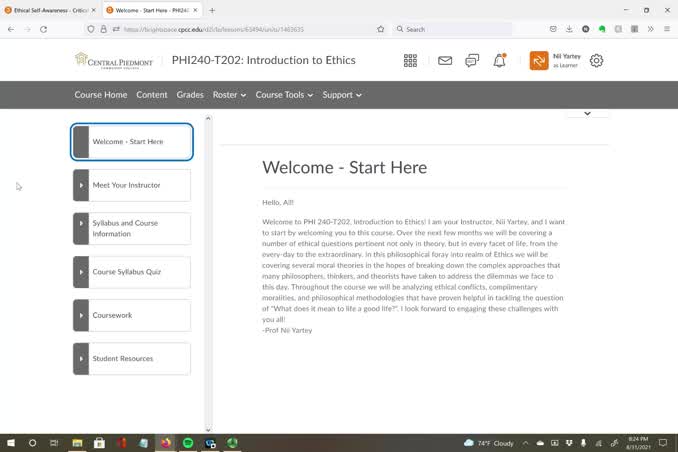
Task: Open Windows Start menu
Action: [10, 442]
